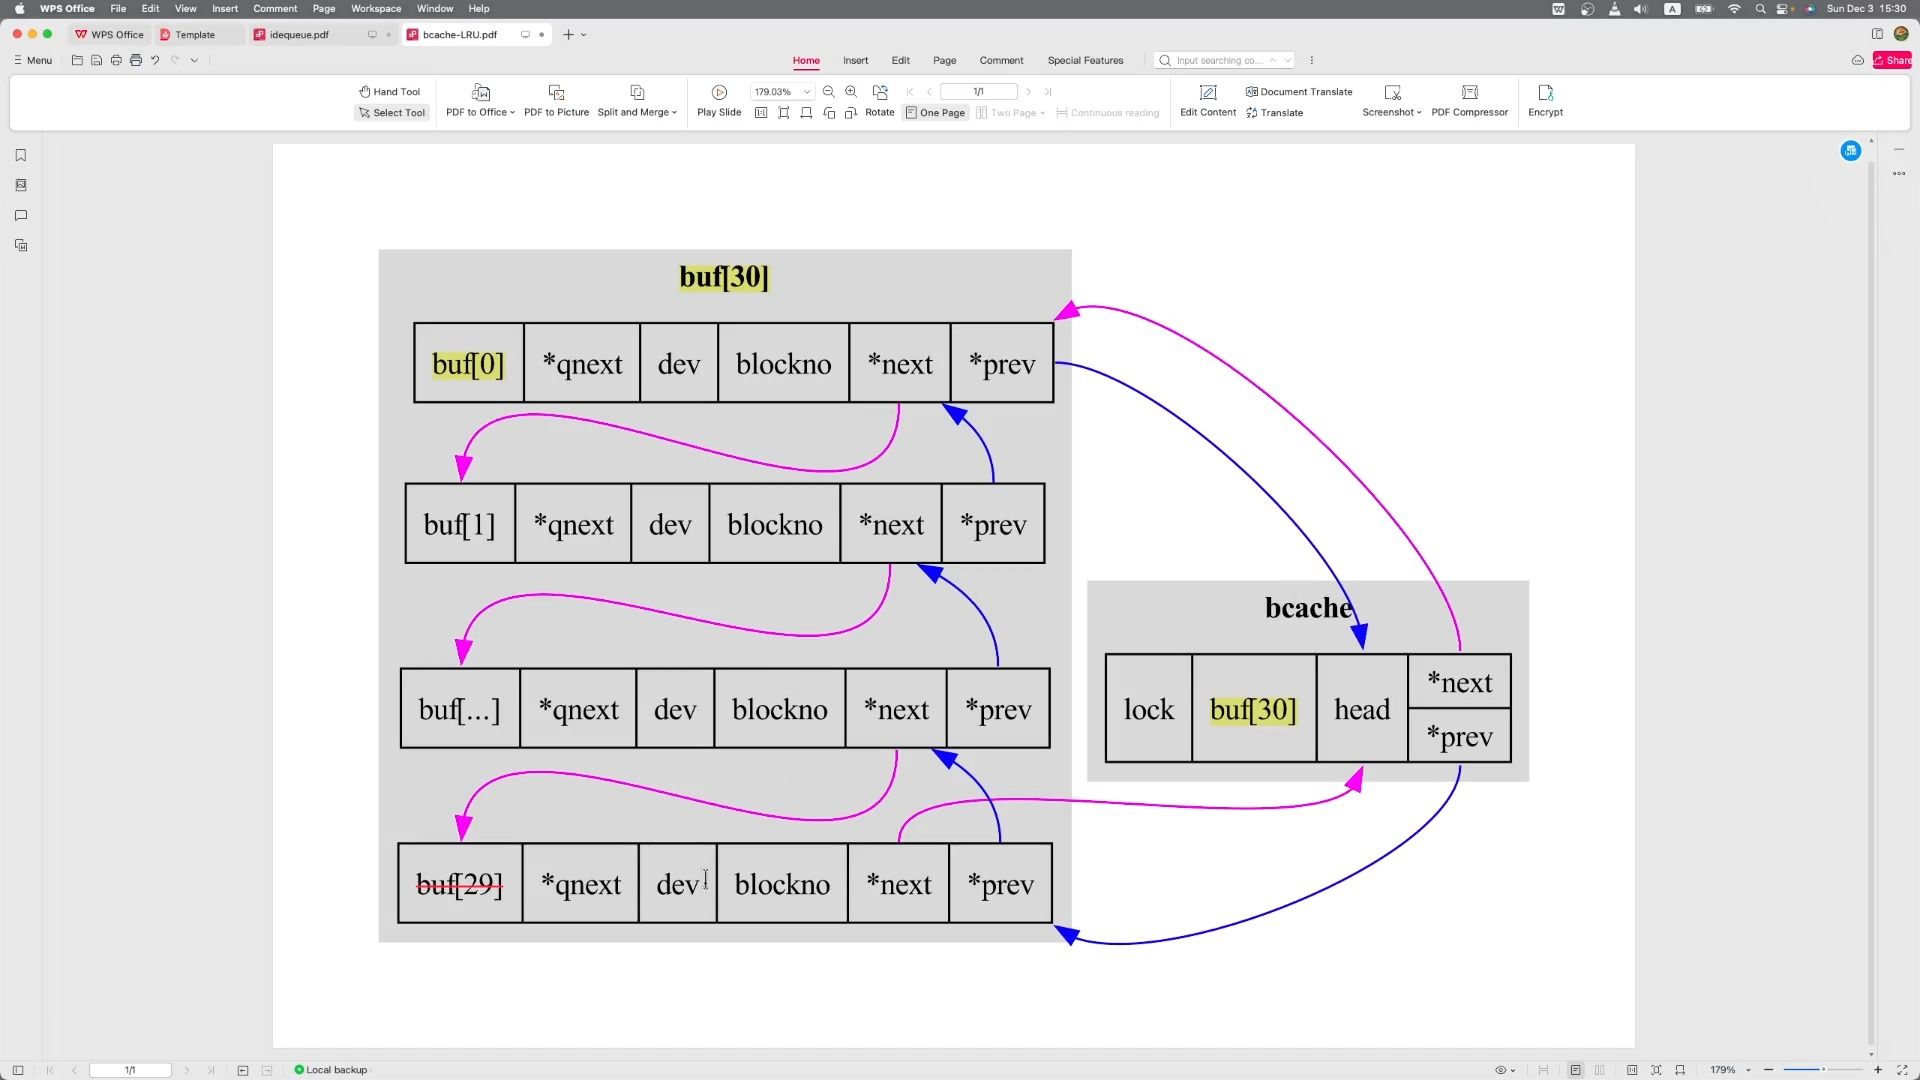This screenshot has height=1080, width=1920.
Task: Open the bookmarks sidebar panel
Action: (x=21, y=155)
